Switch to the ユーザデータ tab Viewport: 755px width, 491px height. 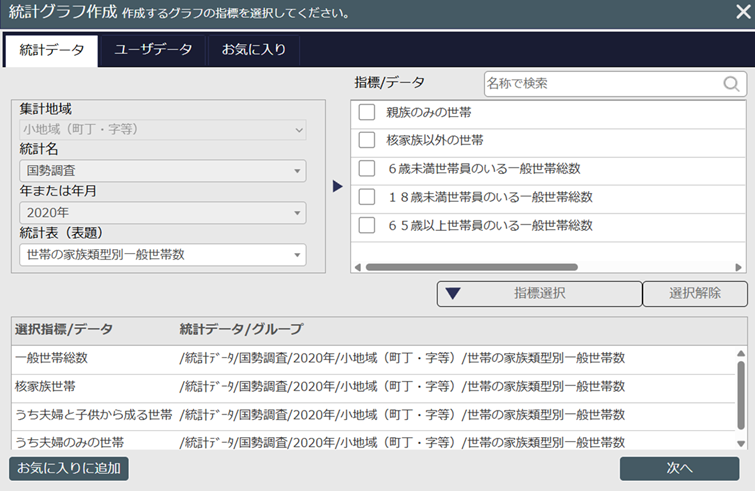pyautogui.click(x=153, y=51)
